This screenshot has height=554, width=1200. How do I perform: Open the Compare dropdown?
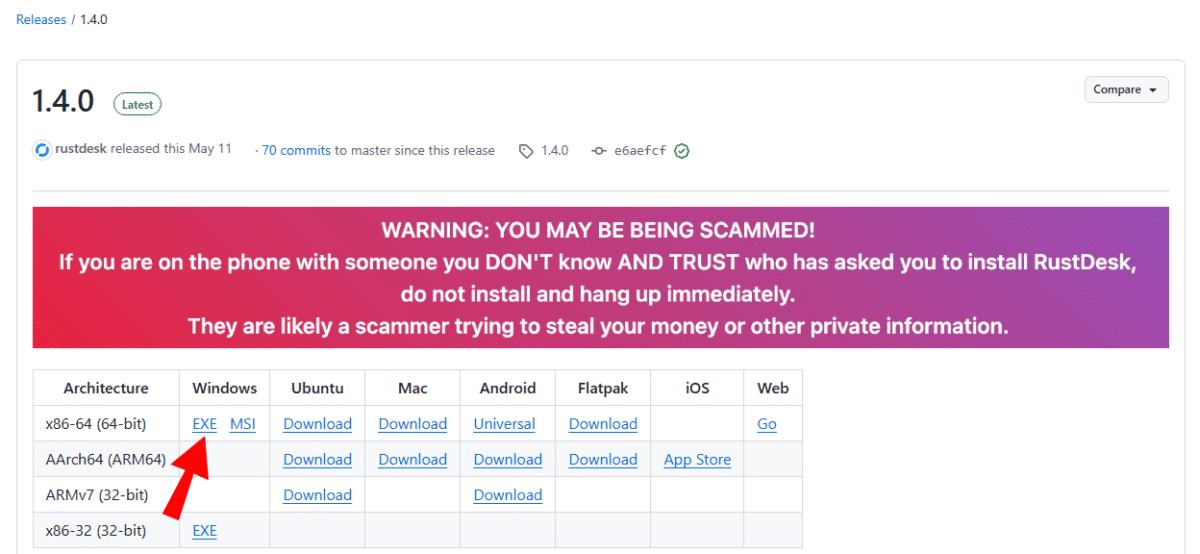point(1126,90)
